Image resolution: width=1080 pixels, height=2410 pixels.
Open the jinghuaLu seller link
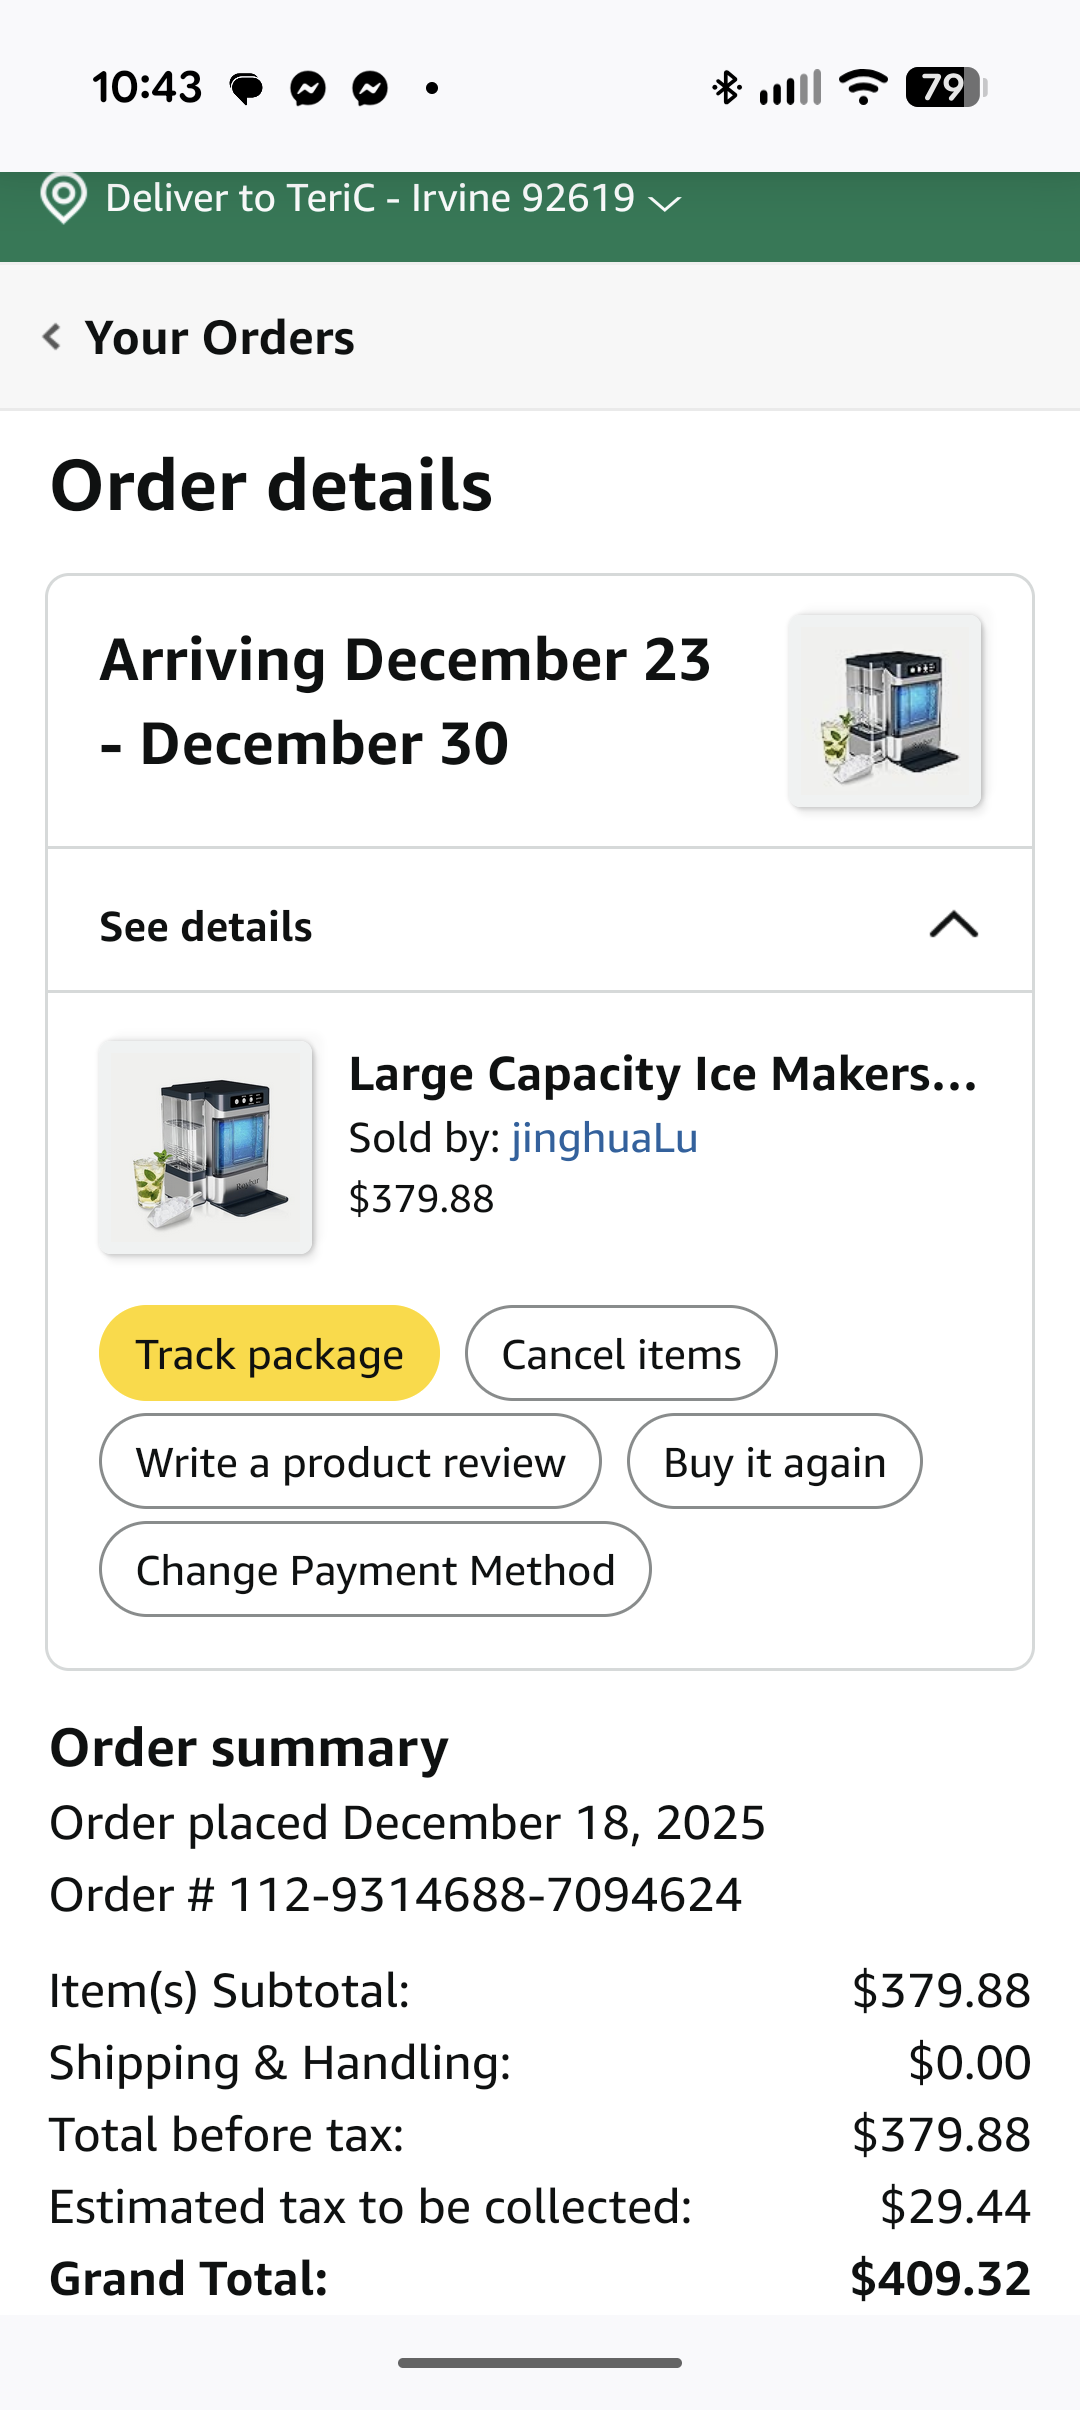604,1138
